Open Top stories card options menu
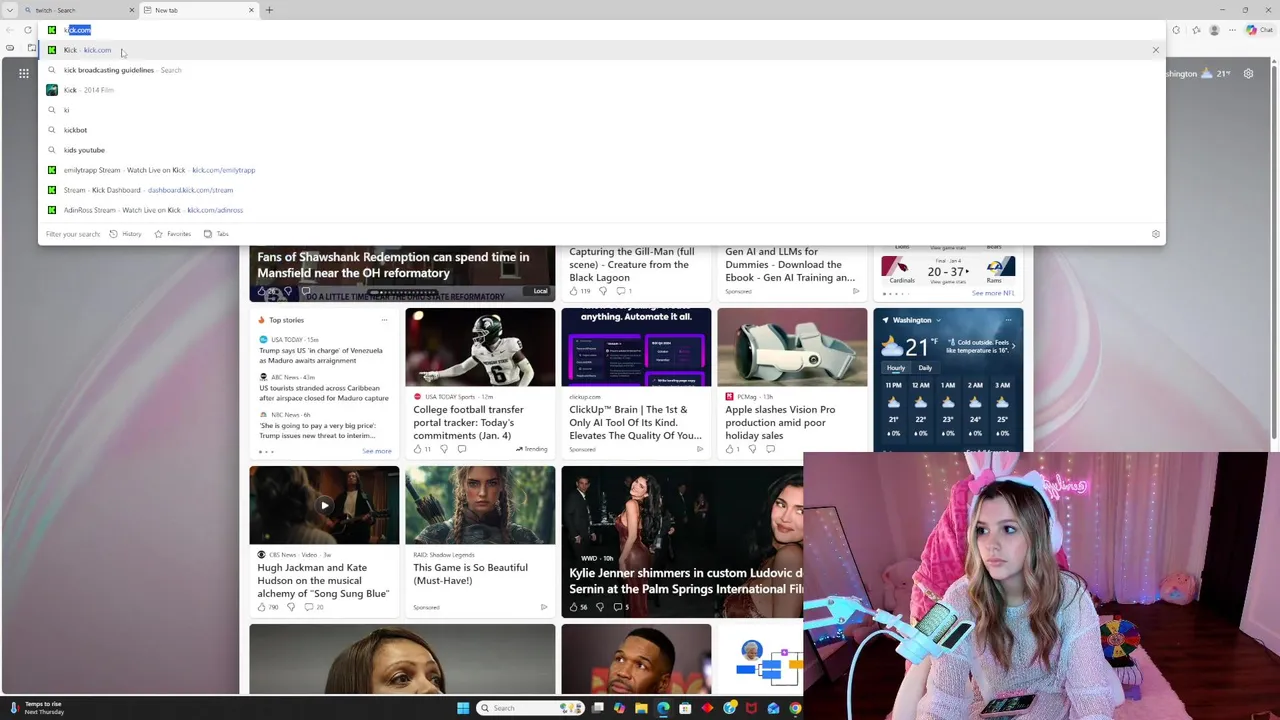Screen dimensions: 1280x720 click(384, 320)
